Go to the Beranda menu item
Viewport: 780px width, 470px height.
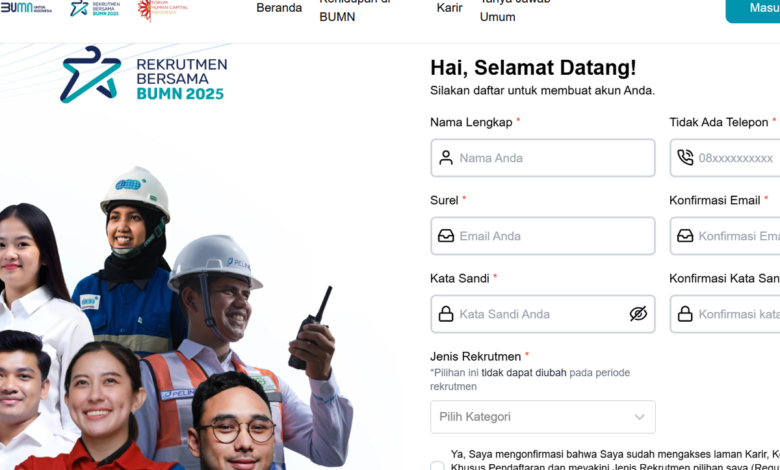point(279,8)
